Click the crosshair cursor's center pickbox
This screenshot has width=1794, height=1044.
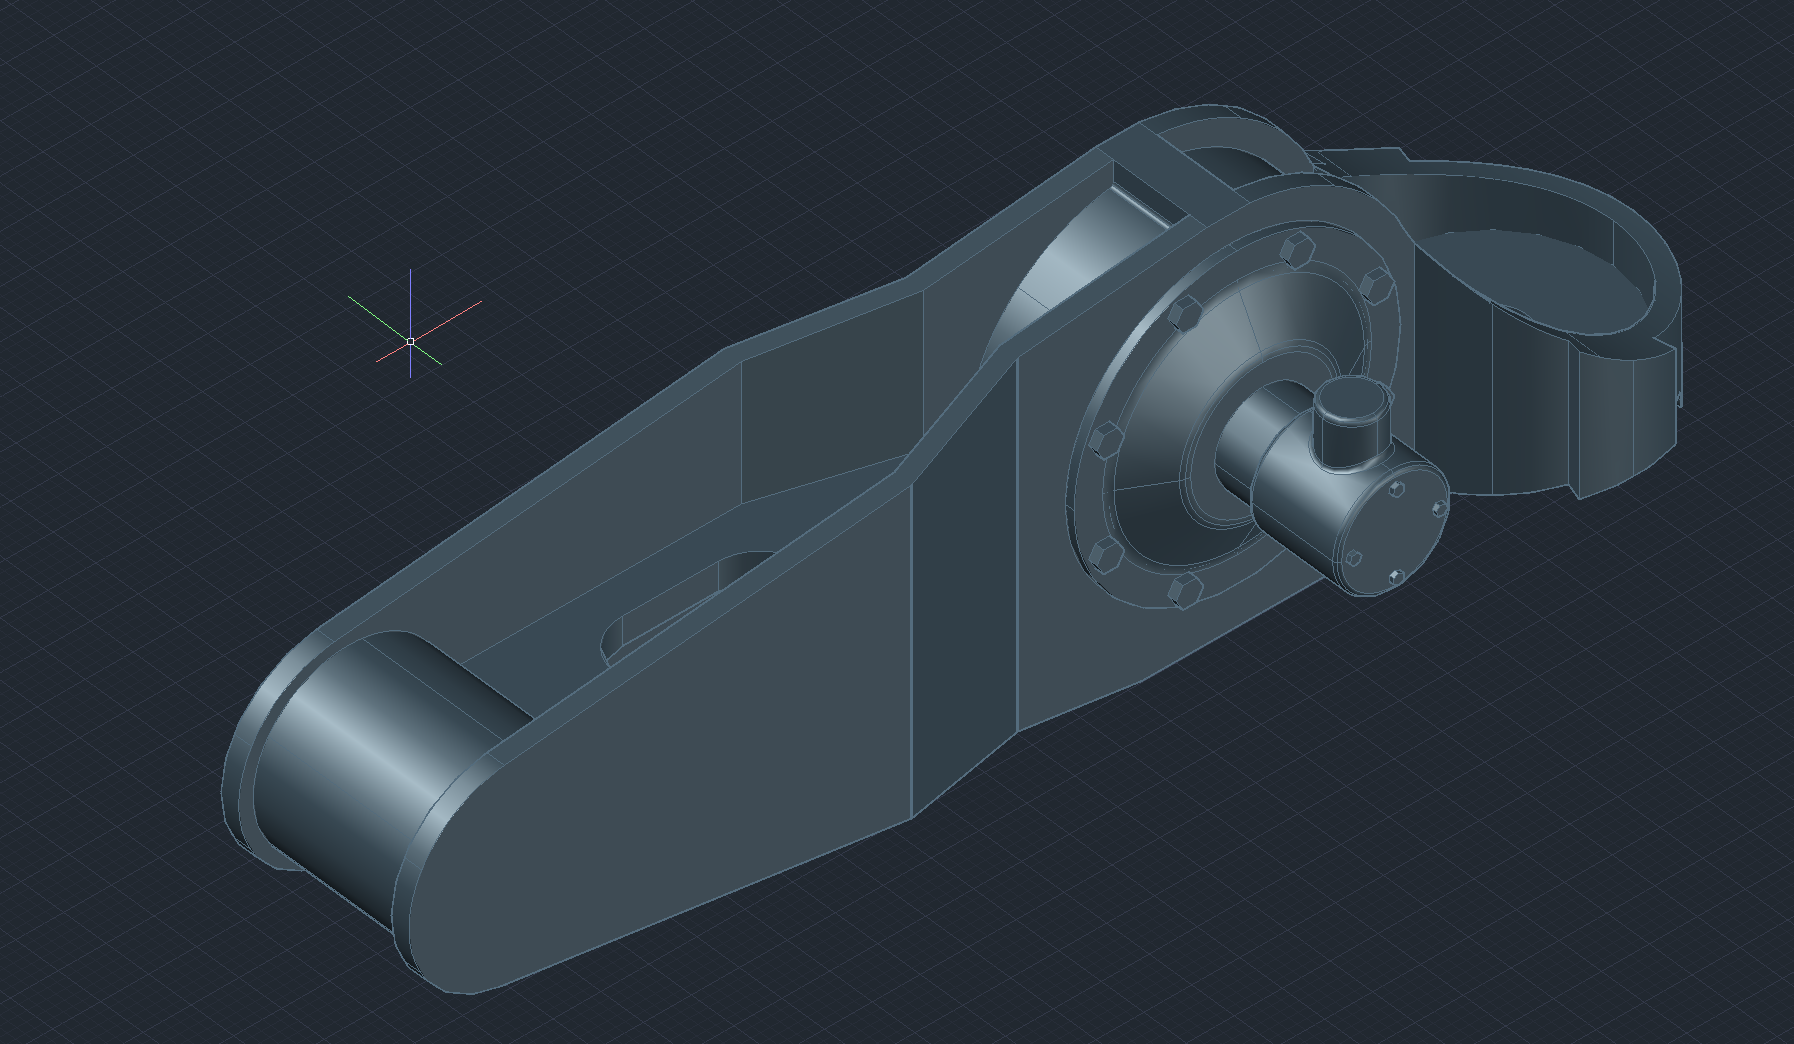click(x=410, y=341)
